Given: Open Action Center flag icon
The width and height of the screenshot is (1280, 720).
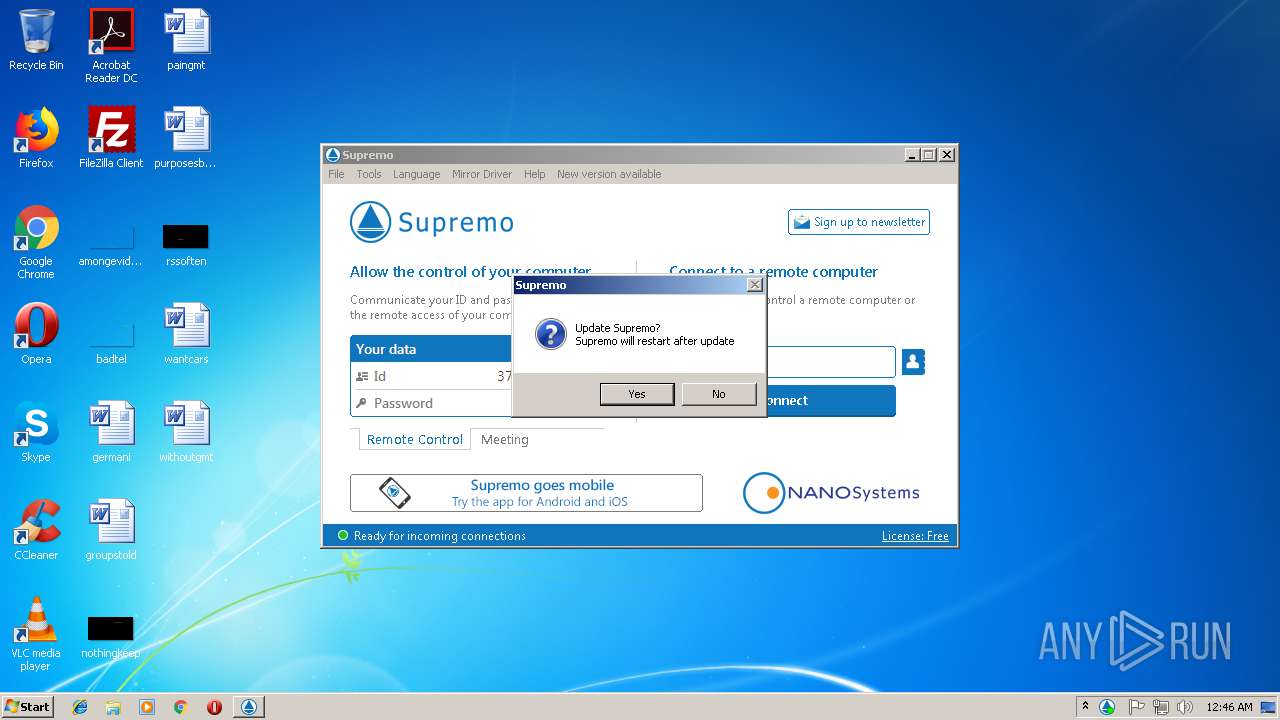Looking at the screenshot, I should click(x=1136, y=707).
